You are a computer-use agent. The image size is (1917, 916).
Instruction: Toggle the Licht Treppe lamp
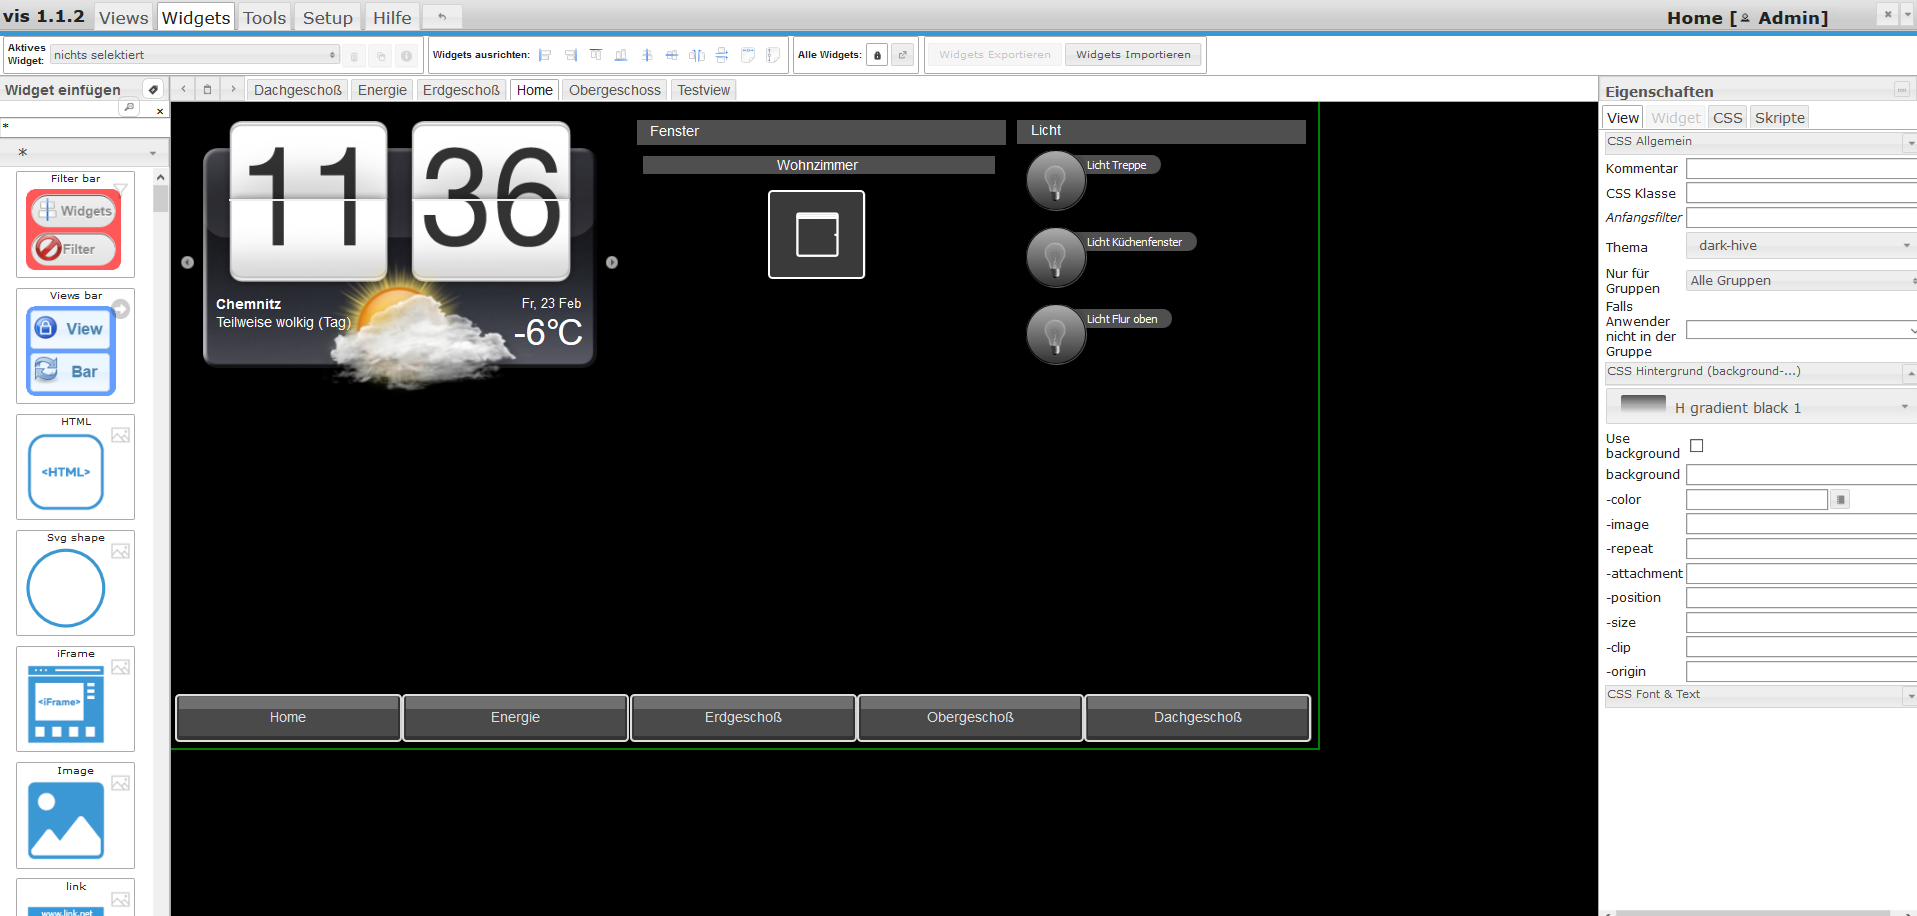point(1055,181)
